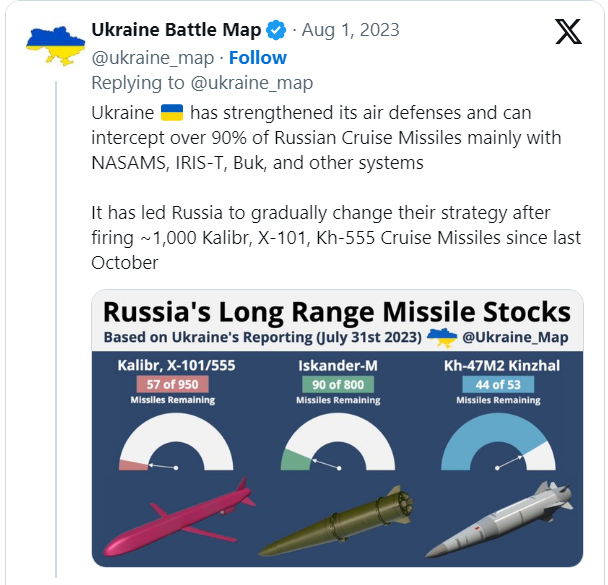Click the Aug 1, 2023 timestamp
The width and height of the screenshot is (608, 585).
point(351,30)
